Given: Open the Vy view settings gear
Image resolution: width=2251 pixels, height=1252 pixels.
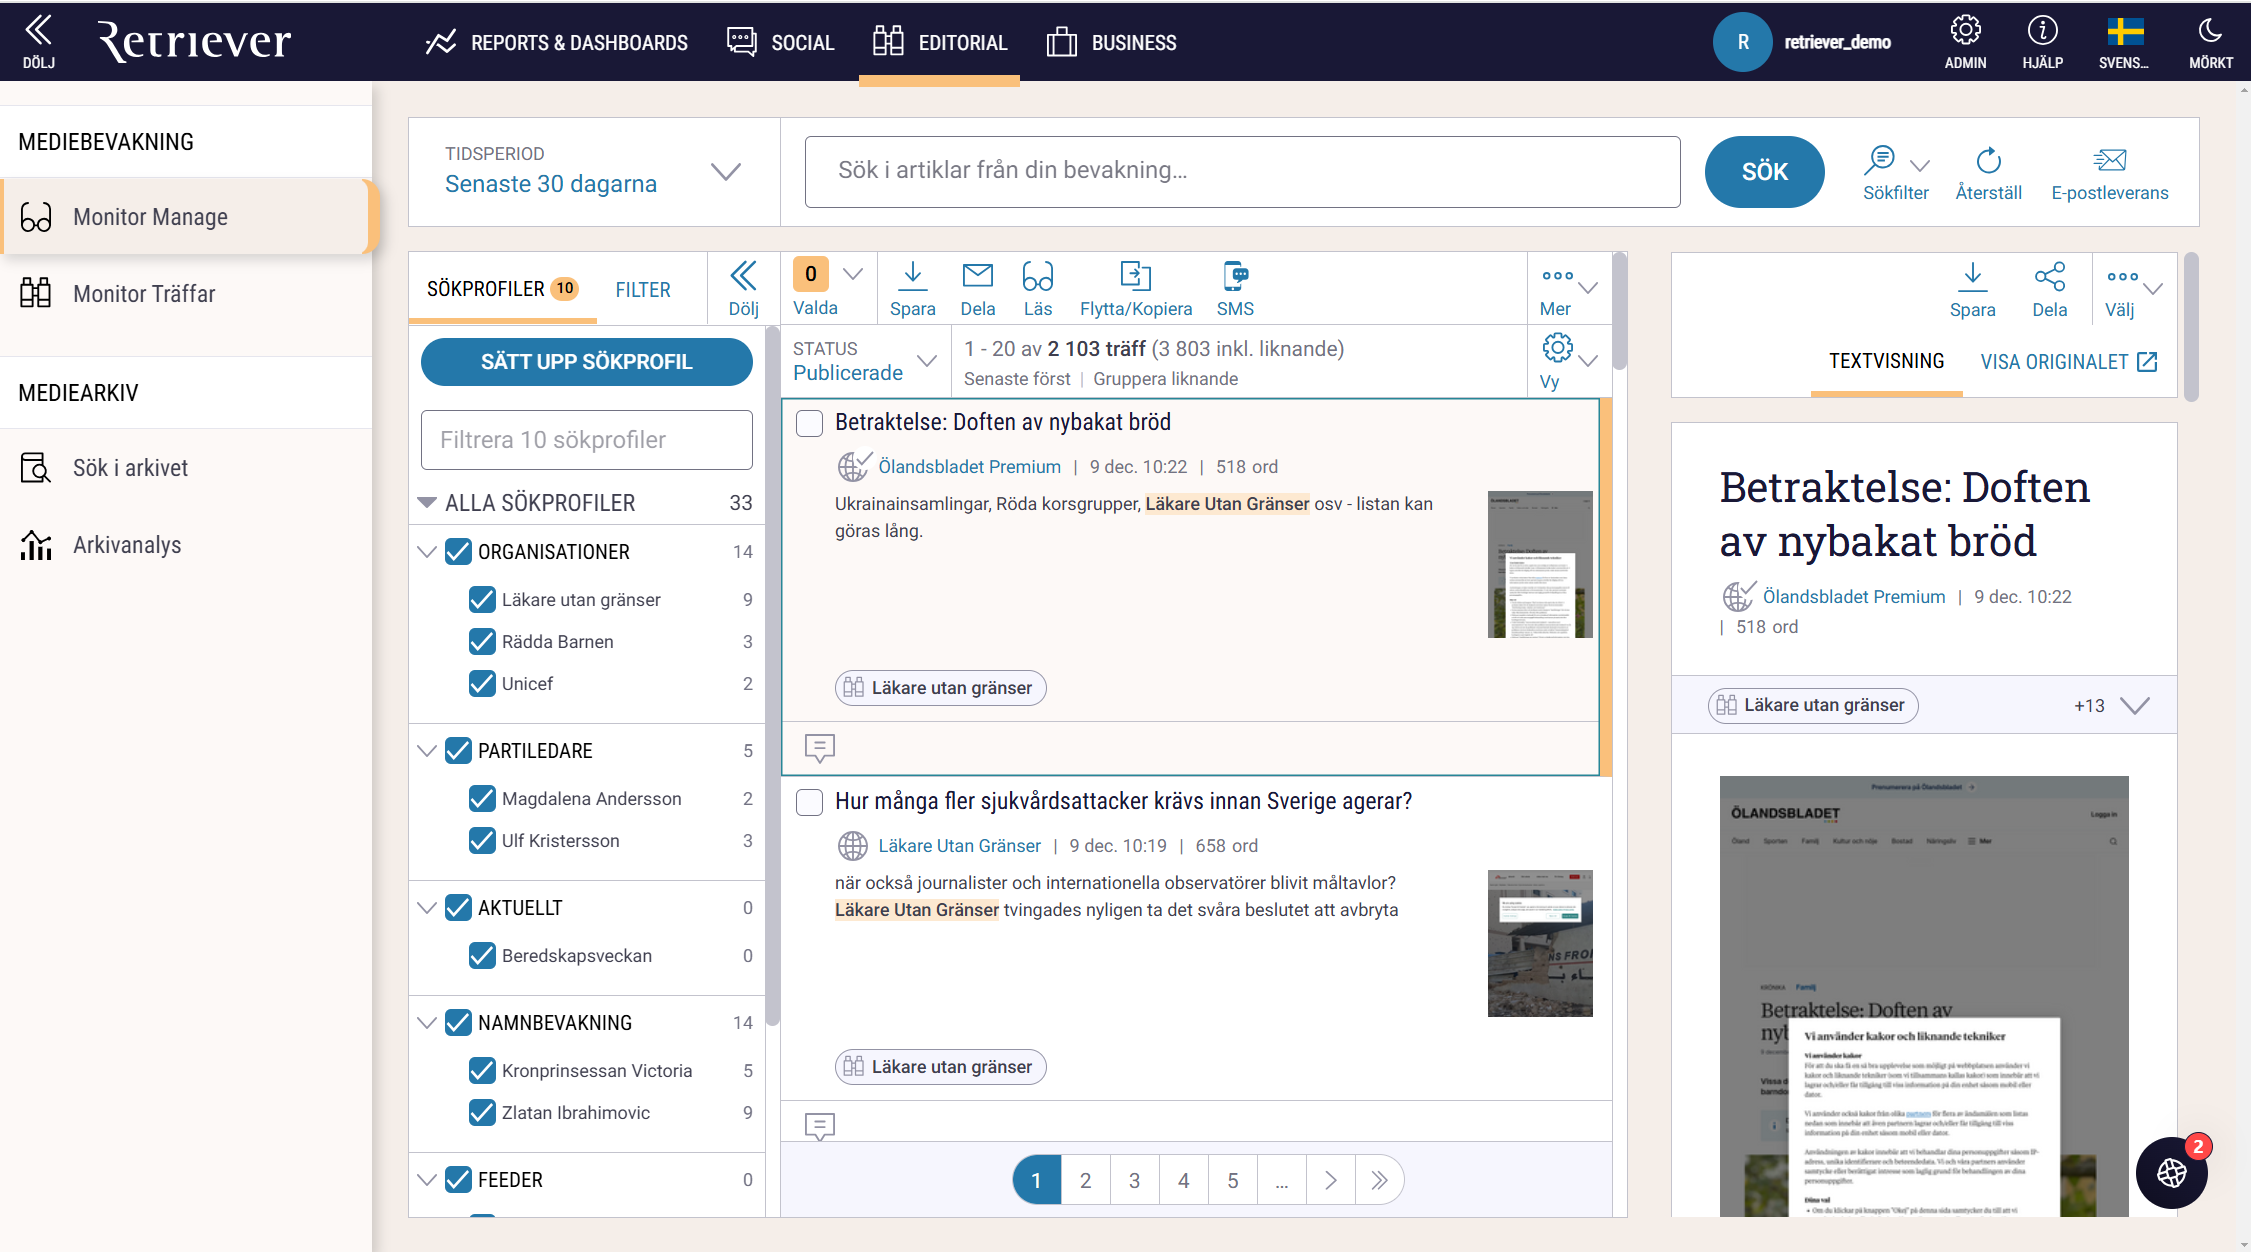Looking at the screenshot, I should tap(1557, 348).
